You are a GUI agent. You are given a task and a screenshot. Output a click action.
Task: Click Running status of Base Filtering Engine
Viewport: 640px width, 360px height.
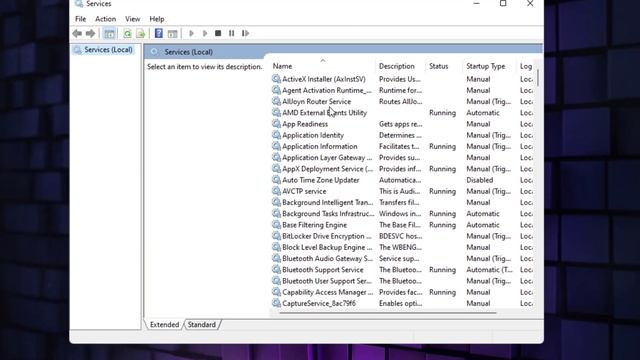(442, 225)
